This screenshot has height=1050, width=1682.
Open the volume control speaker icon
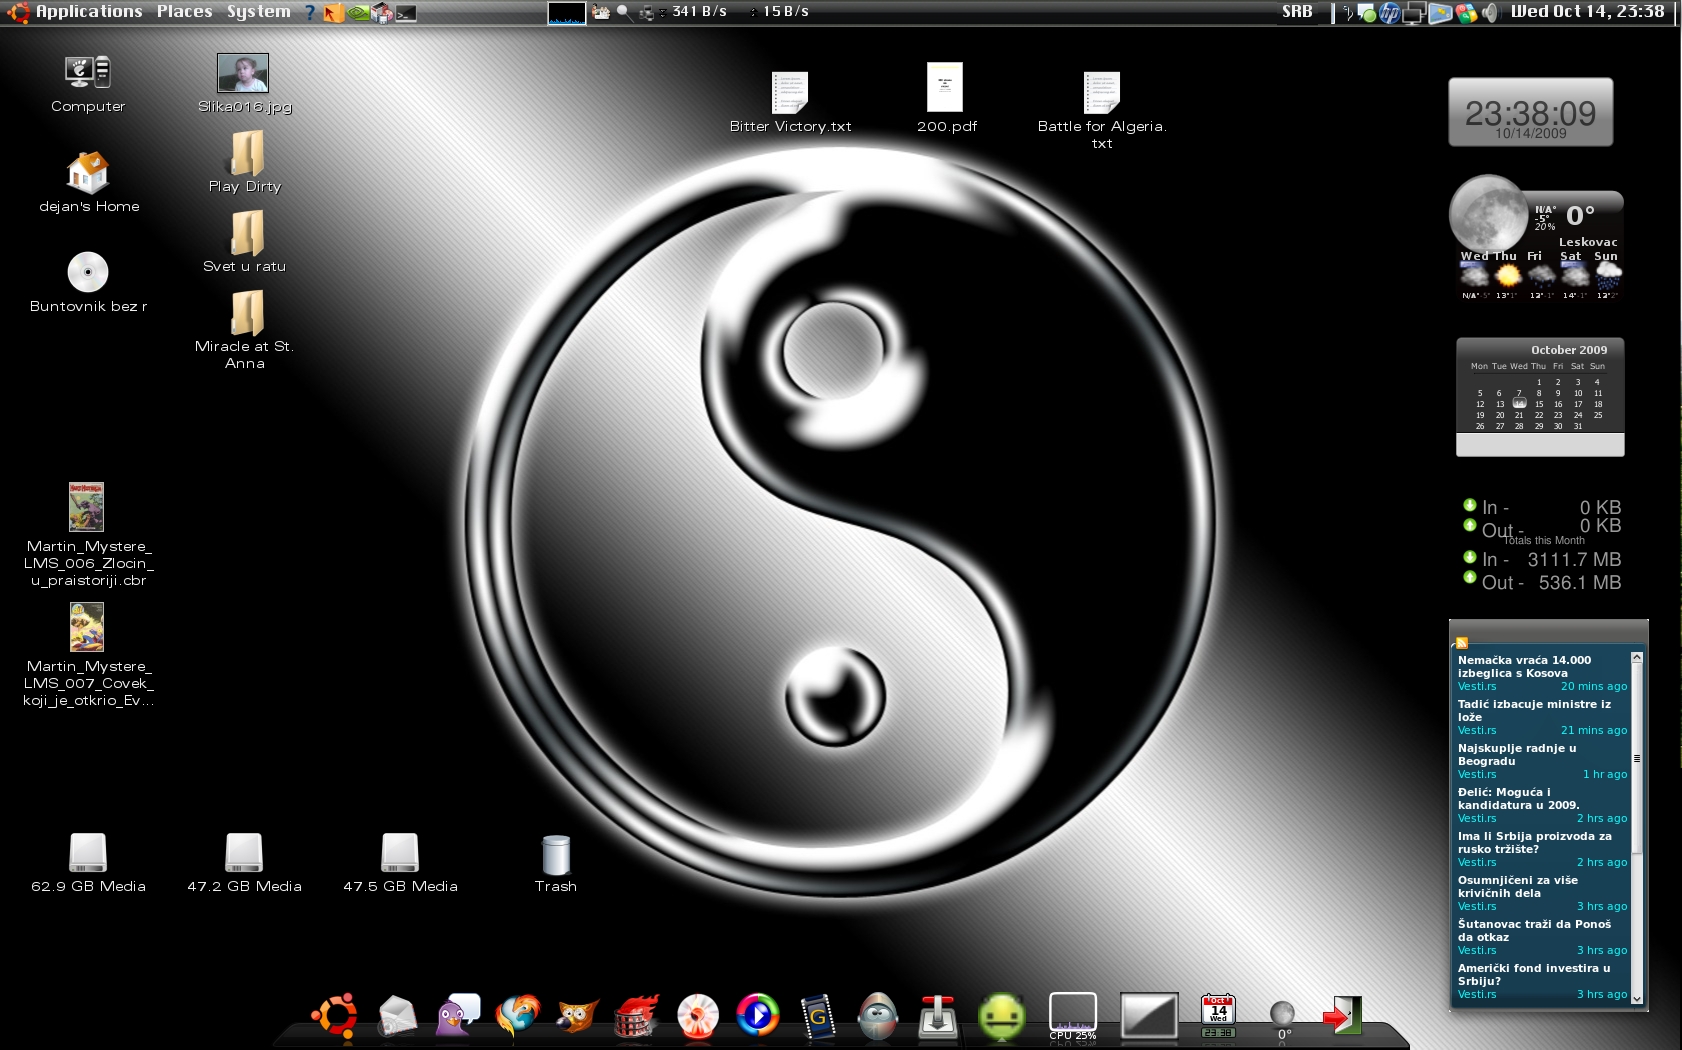[x=1490, y=13]
